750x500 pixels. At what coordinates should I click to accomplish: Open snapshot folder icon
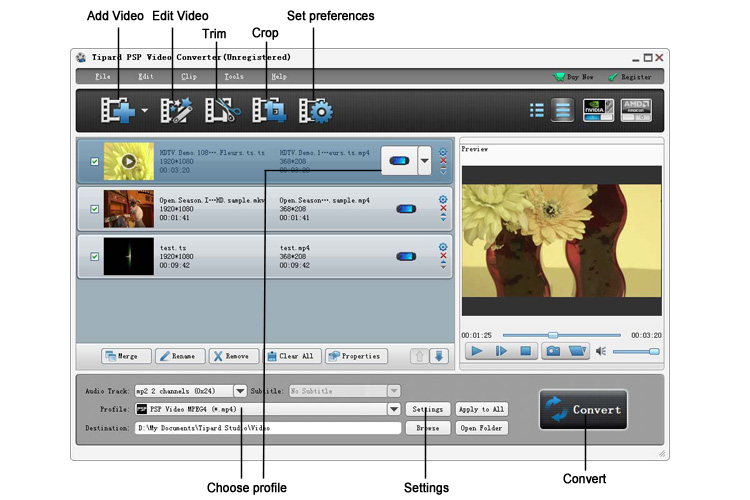click(x=577, y=352)
